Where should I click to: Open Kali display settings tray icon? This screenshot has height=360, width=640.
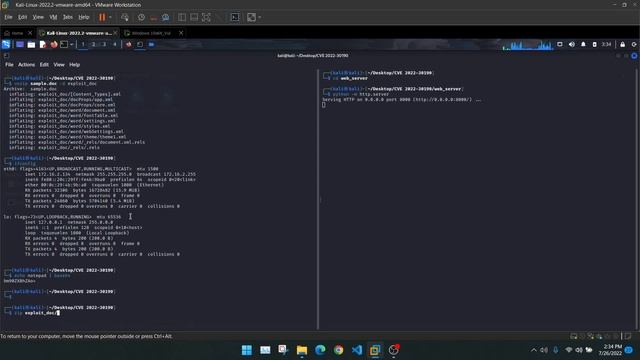(560, 44)
